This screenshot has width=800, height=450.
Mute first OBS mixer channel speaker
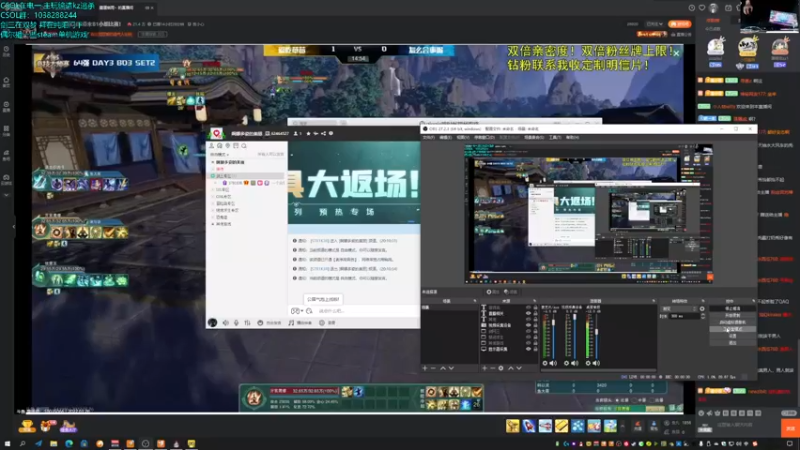point(553,363)
